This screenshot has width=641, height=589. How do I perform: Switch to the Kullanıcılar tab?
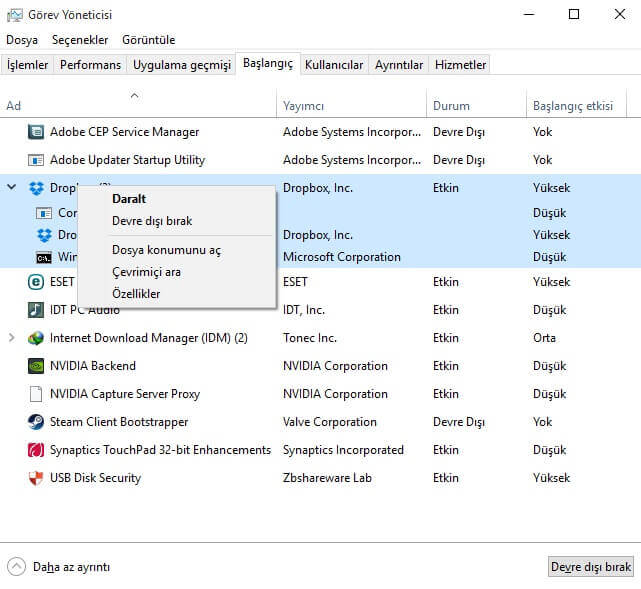pyautogui.click(x=334, y=65)
